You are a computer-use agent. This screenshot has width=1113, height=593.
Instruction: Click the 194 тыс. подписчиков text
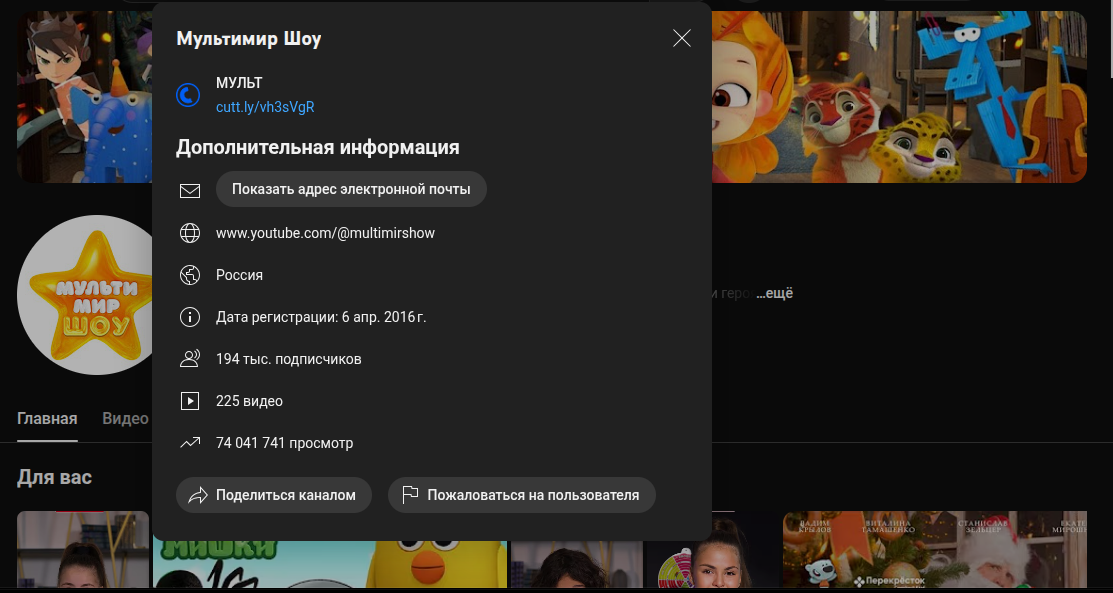(288, 359)
